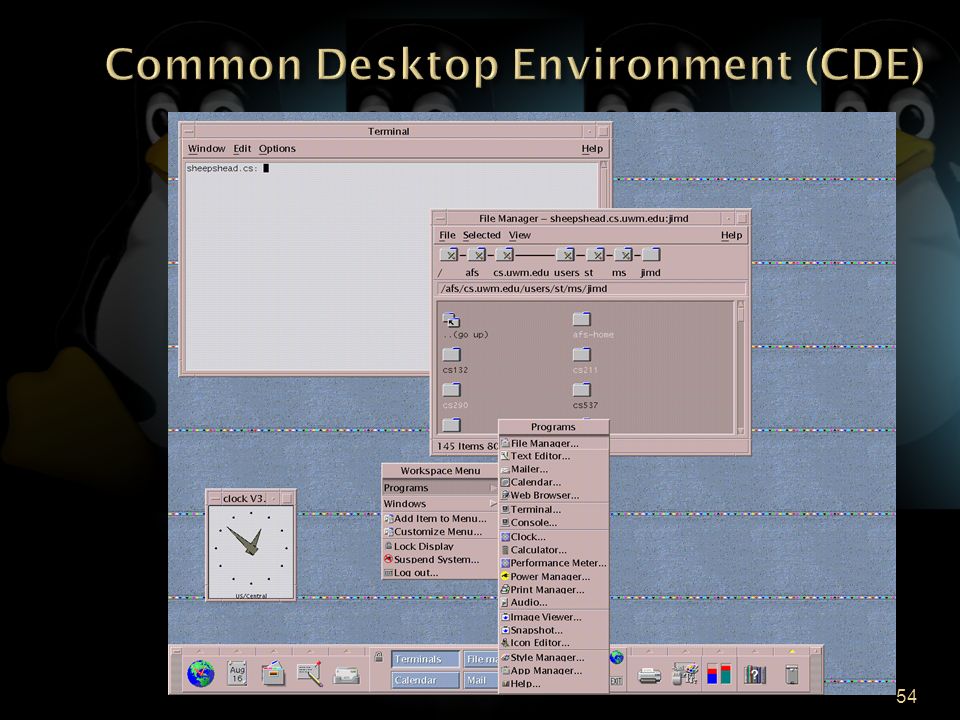The height and width of the screenshot is (720, 960).
Task: Open Selected menu in File Manager
Action: (481, 235)
